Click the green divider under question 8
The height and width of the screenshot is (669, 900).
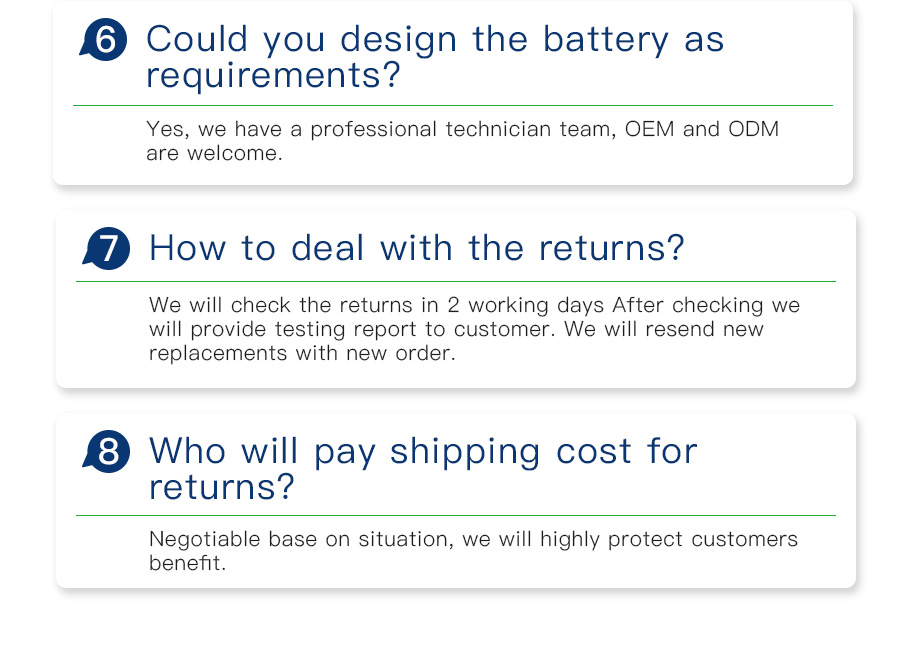(x=456, y=516)
